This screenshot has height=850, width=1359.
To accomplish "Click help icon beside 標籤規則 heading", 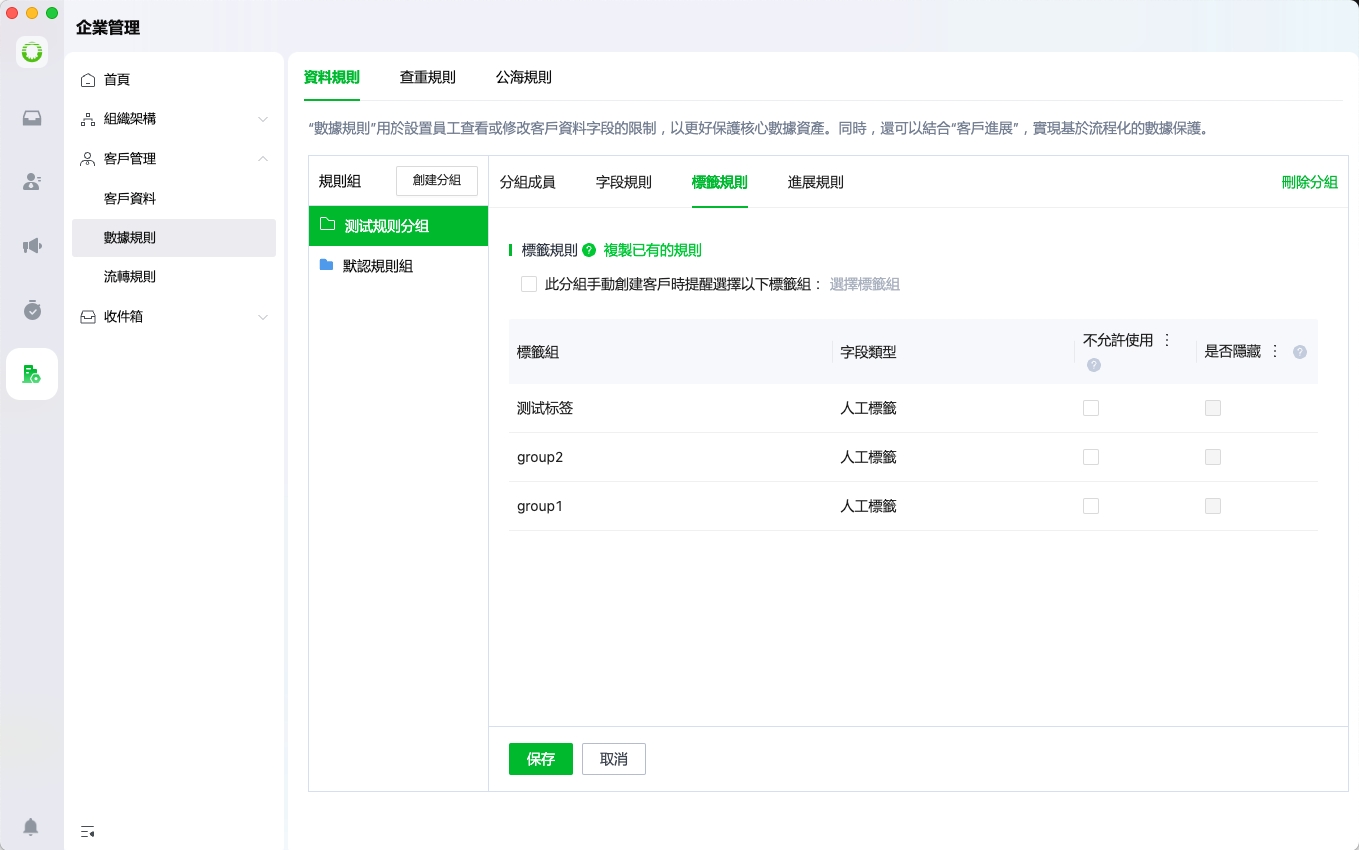I will pos(589,250).
